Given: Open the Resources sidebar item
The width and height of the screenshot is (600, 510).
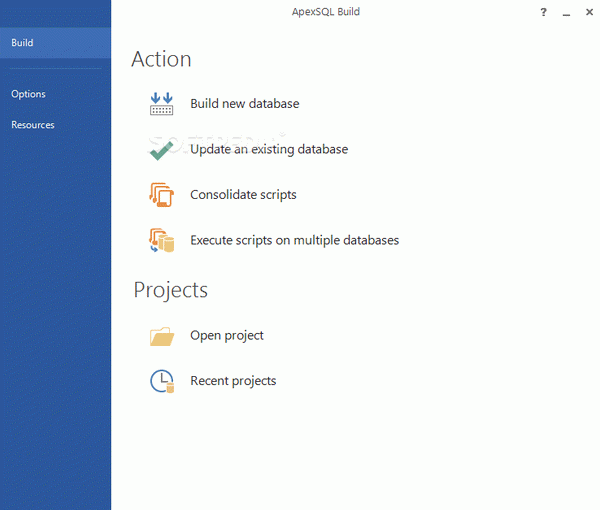Looking at the screenshot, I should [x=33, y=125].
